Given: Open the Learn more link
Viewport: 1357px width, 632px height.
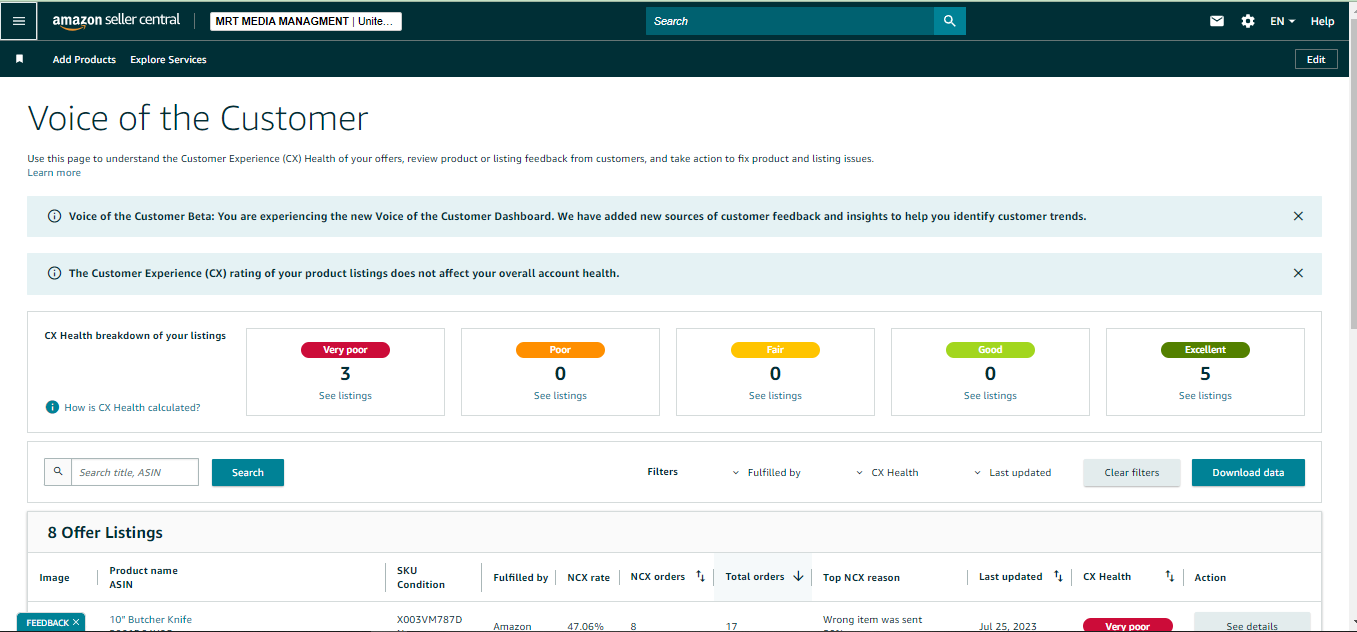Looking at the screenshot, I should coord(54,173).
